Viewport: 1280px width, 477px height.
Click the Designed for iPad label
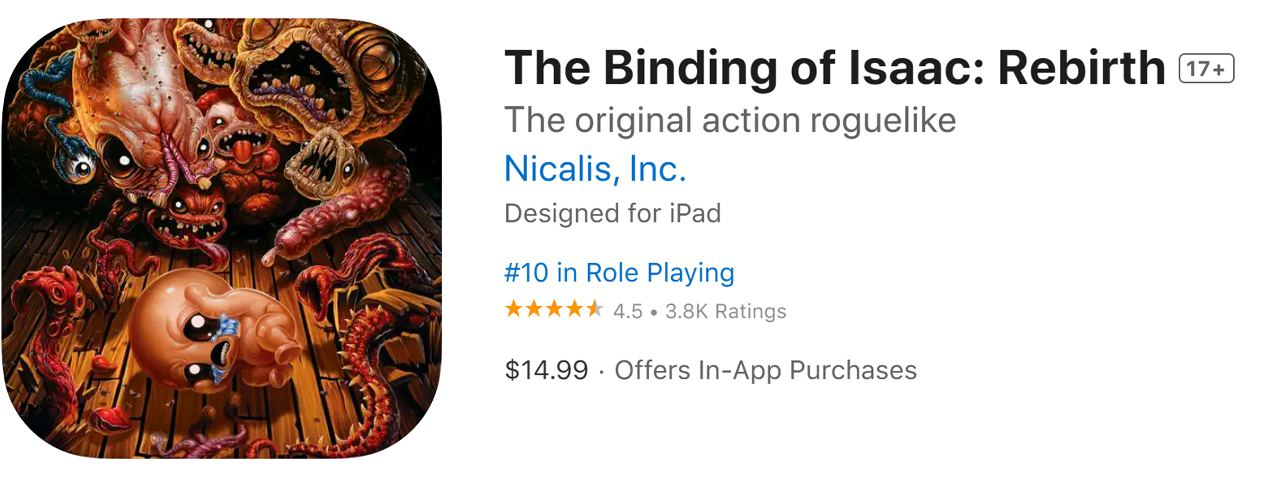(x=612, y=213)
